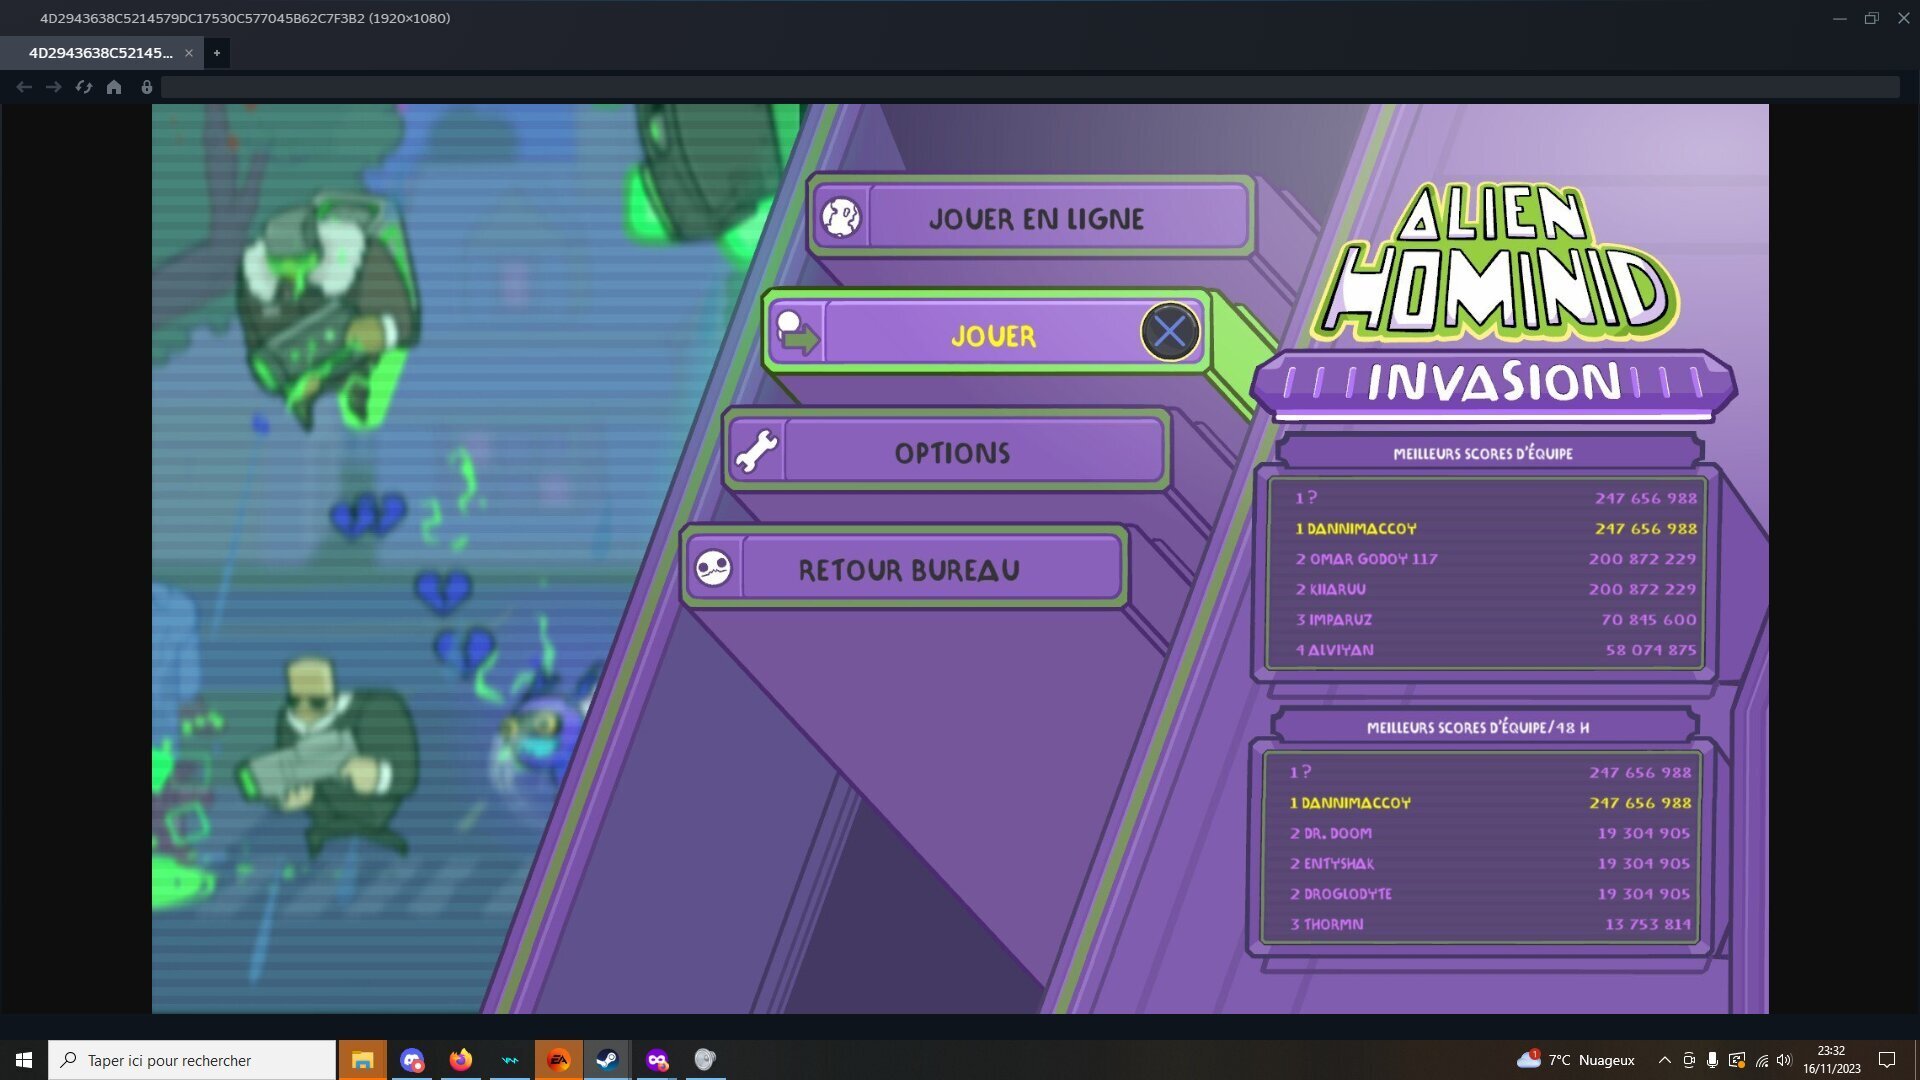Click the X button prompt on JOUER
This screenshot has width=1920, height=1080.
(1170, 332)
